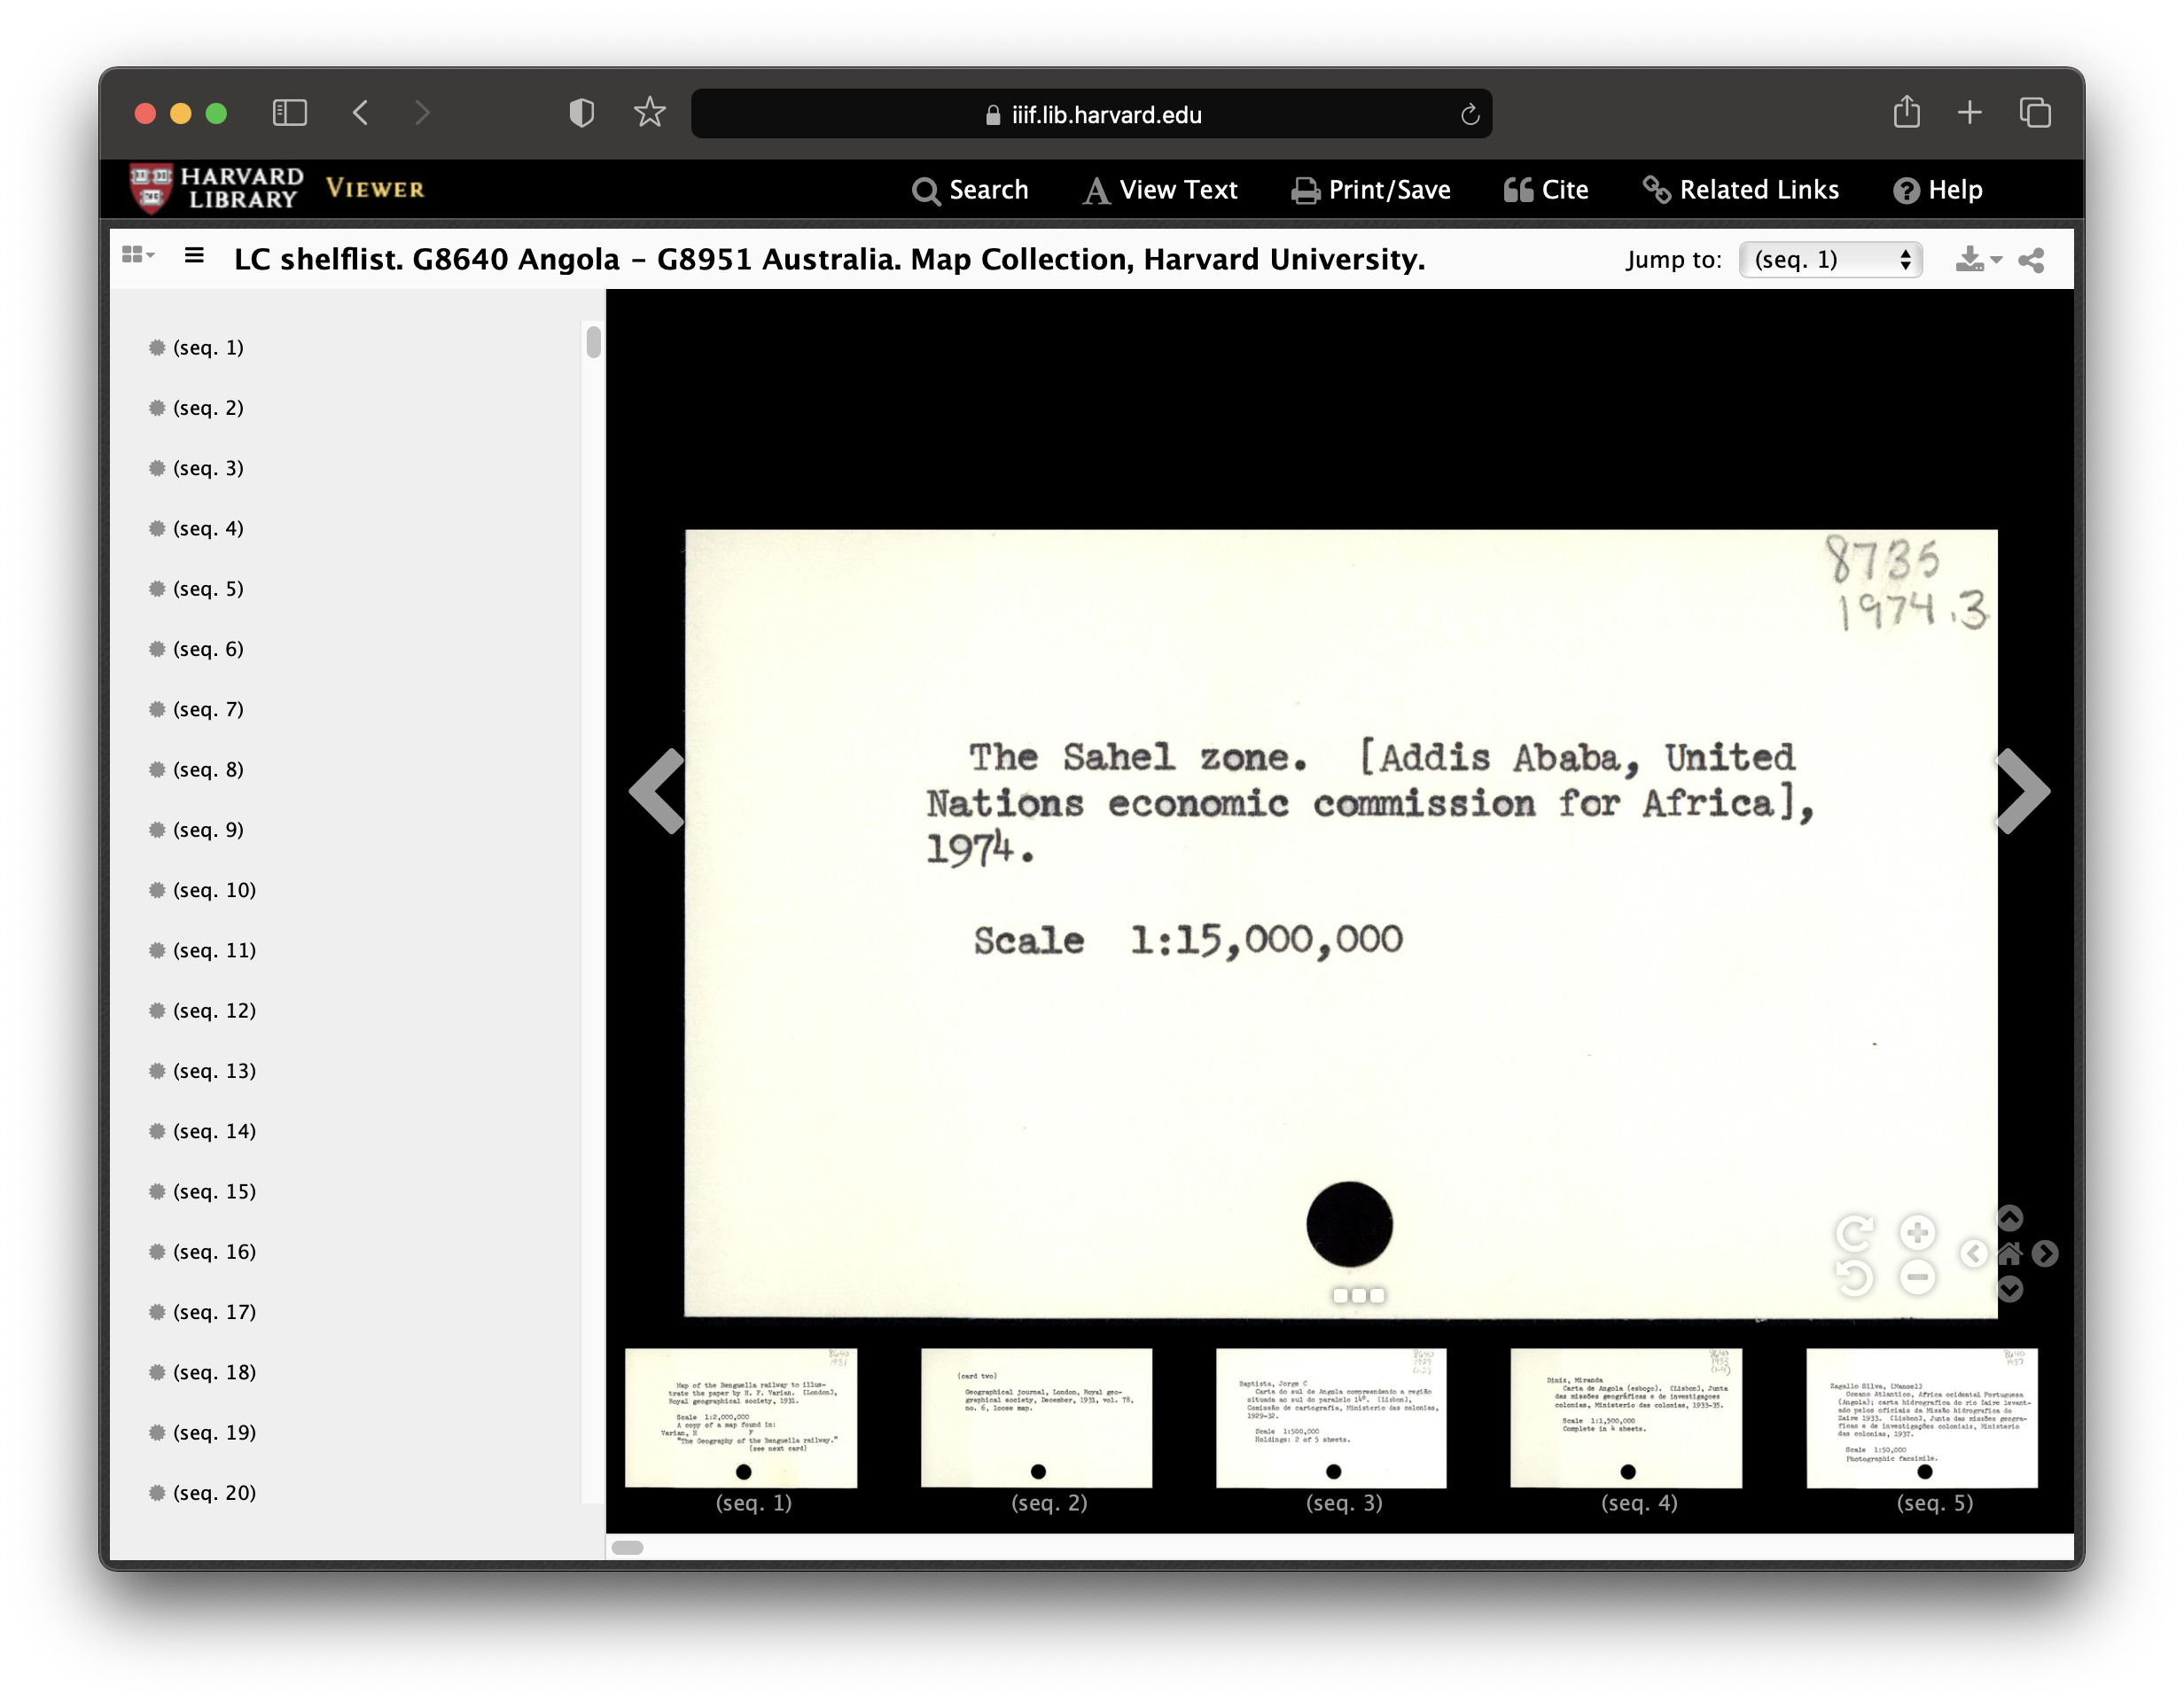Zoom out with minus icon
Image resolution: width=2184 pixels, height=1702 pixels.
click(1917, 1277)
